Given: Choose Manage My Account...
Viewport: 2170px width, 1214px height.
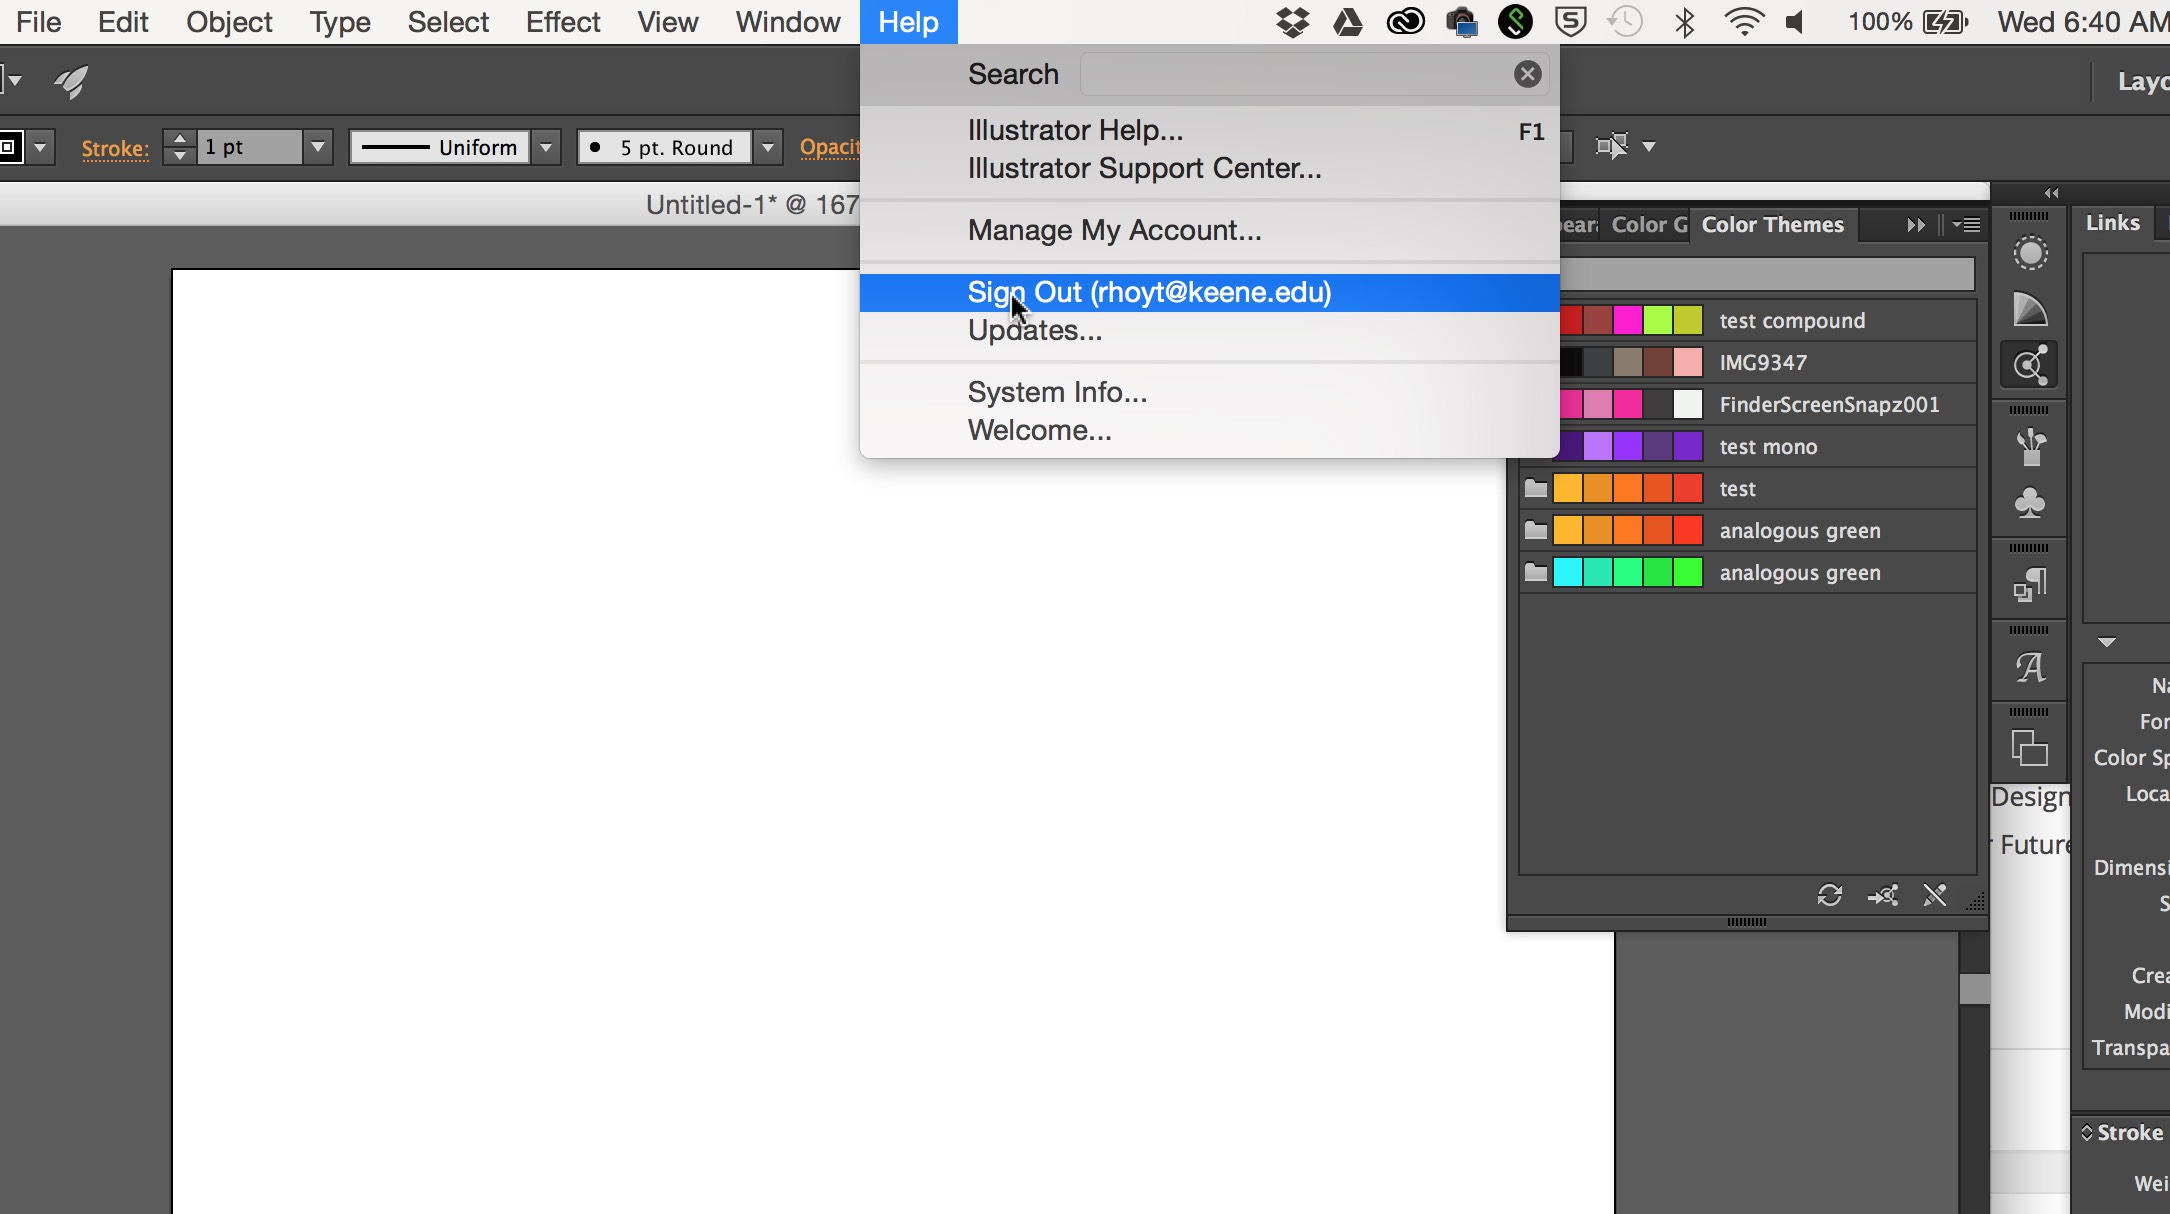Looking at the screenshot, I should [1209, 230].
